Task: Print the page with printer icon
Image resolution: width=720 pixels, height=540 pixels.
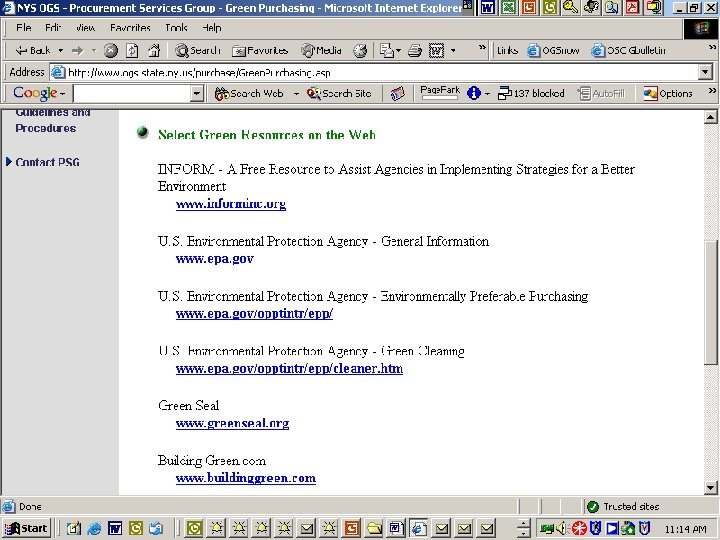Action: tap(415, 50)
